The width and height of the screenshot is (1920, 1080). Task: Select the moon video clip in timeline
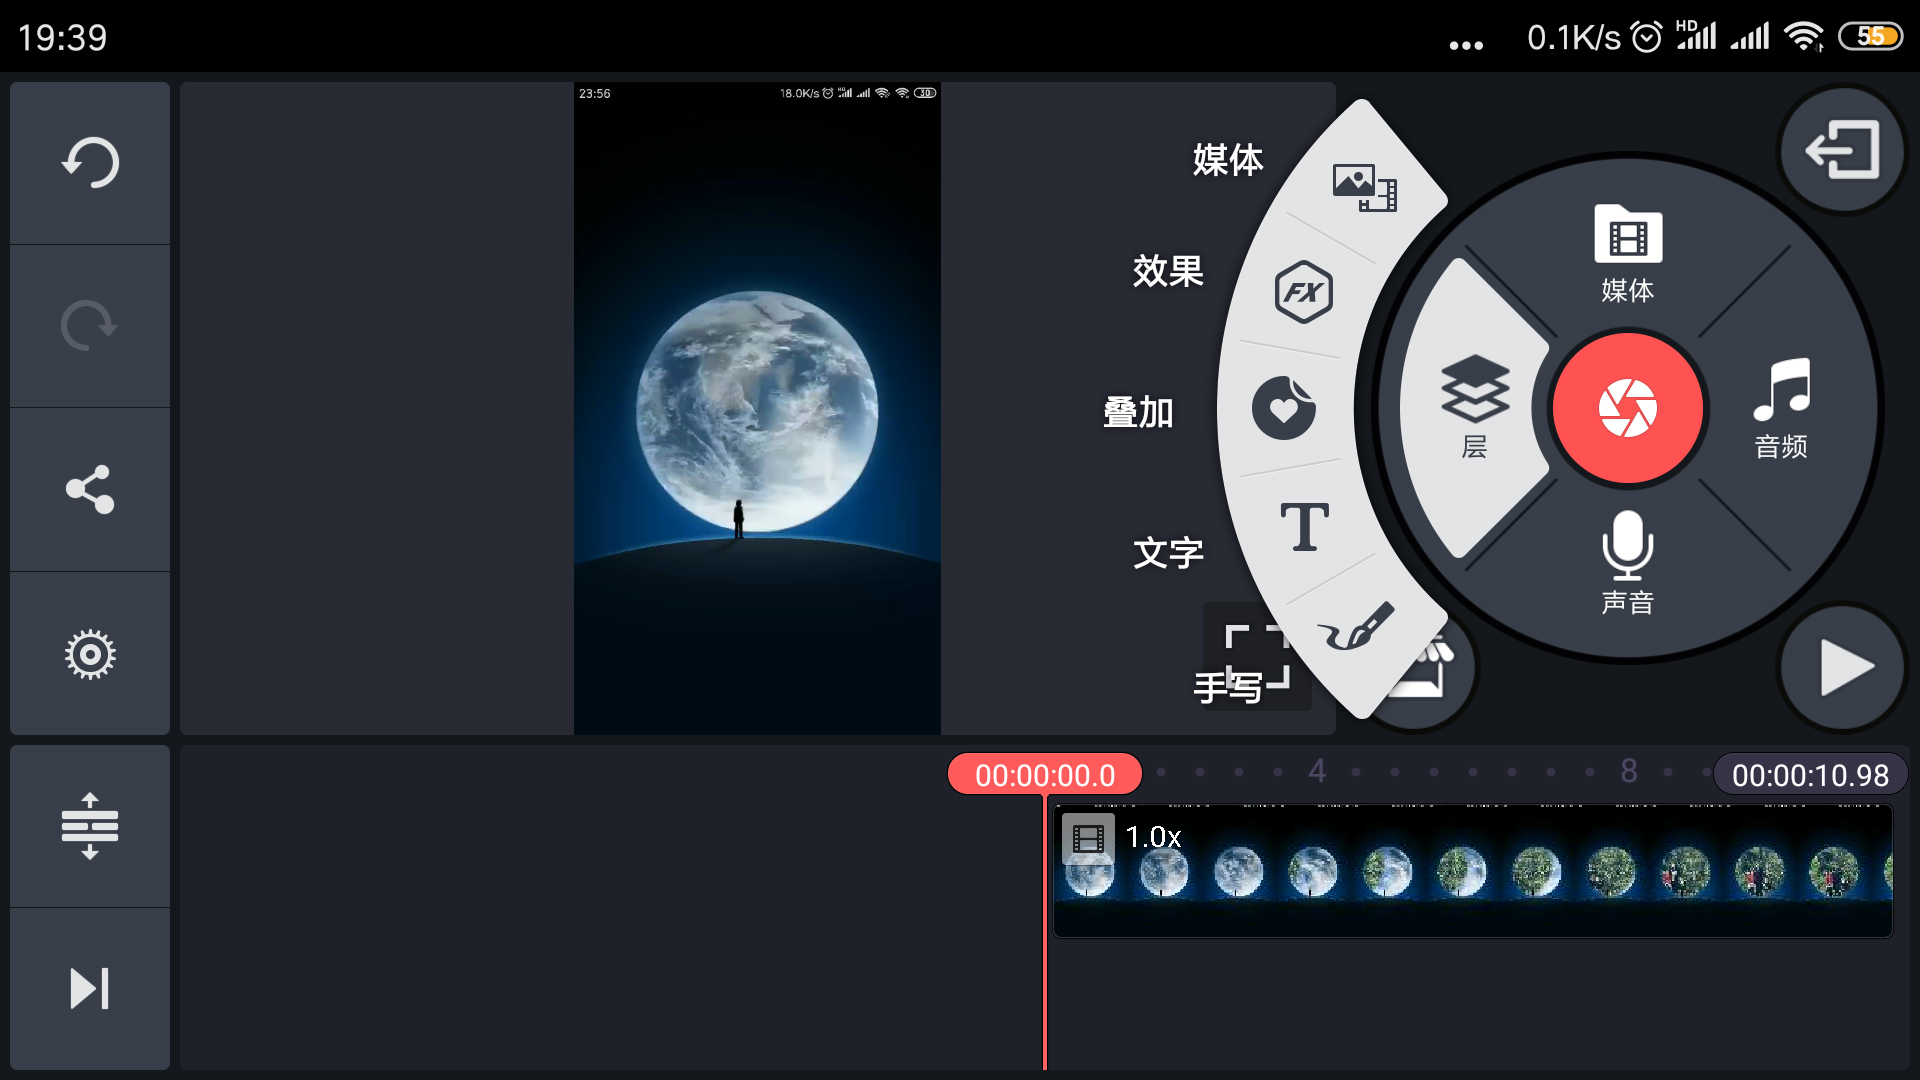tap(1473, 872)
